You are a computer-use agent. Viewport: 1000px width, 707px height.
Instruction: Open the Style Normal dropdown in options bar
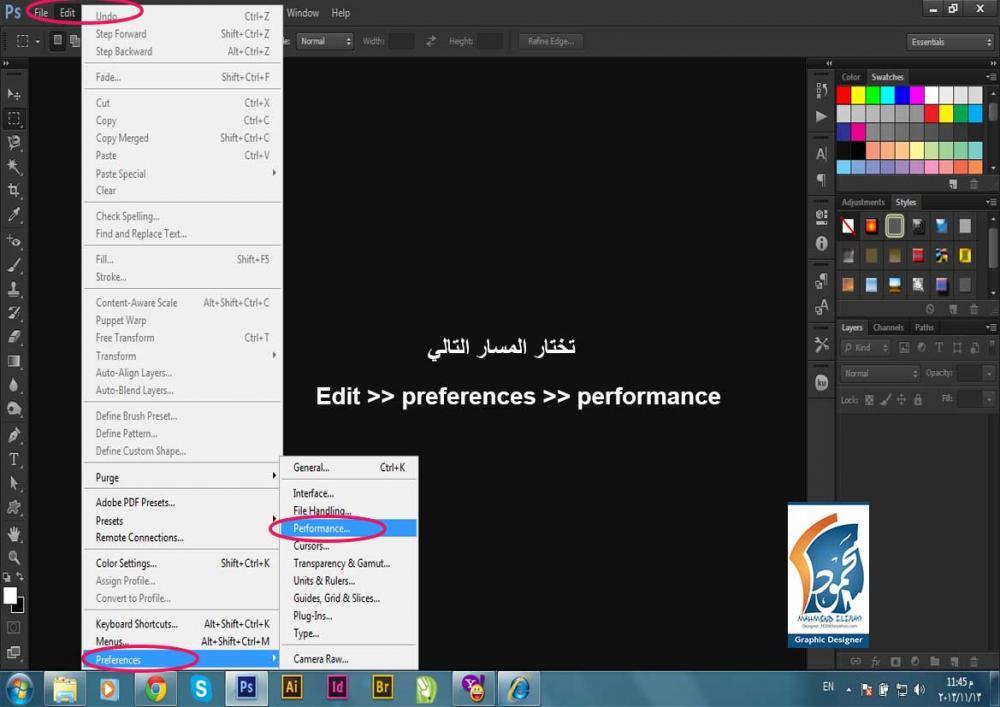coord(325,41)
